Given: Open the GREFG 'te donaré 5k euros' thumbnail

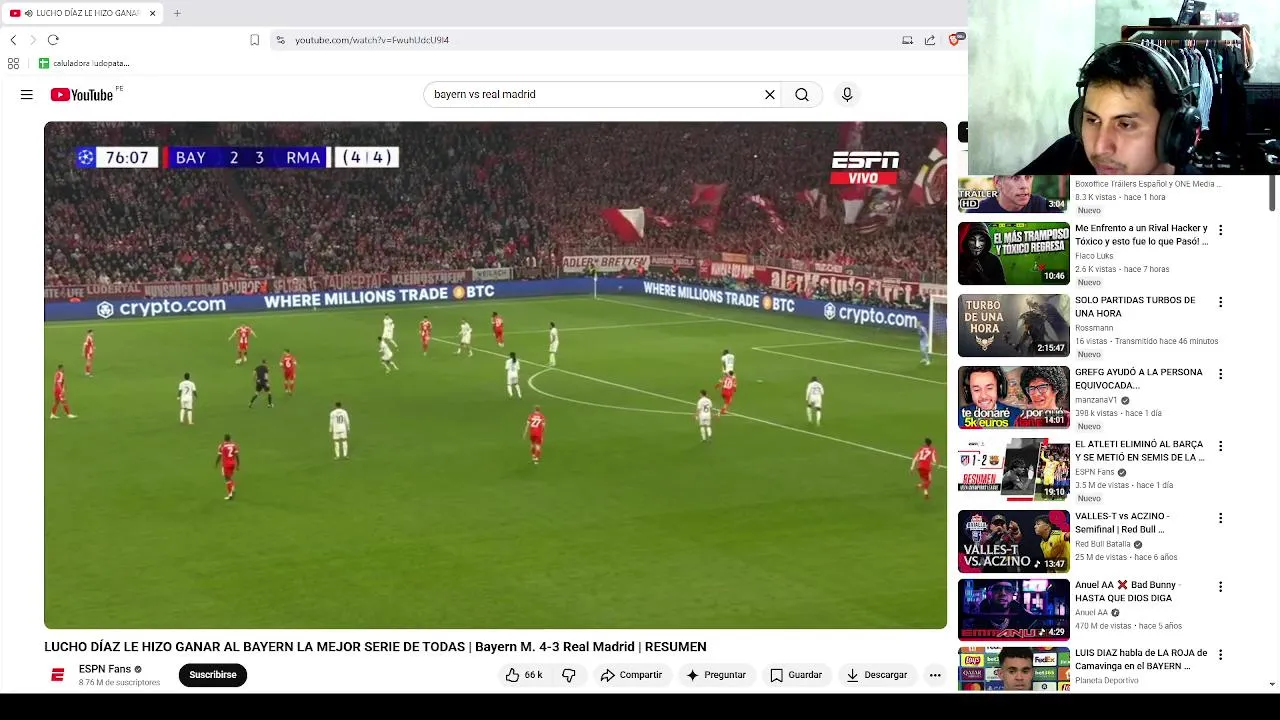Looking at the screenshot, I should point(1013,397).
